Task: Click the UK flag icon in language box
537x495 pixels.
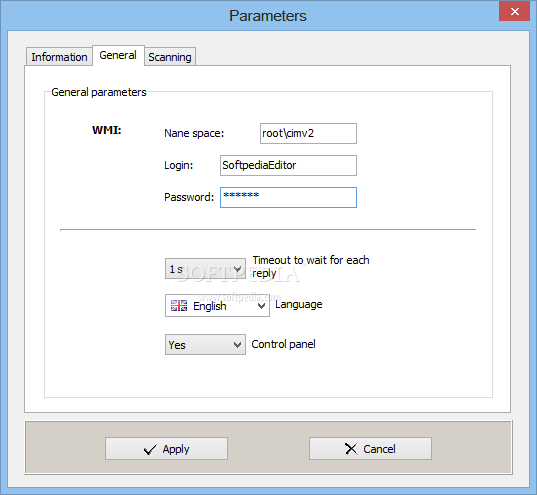Action: coord(179,306)
